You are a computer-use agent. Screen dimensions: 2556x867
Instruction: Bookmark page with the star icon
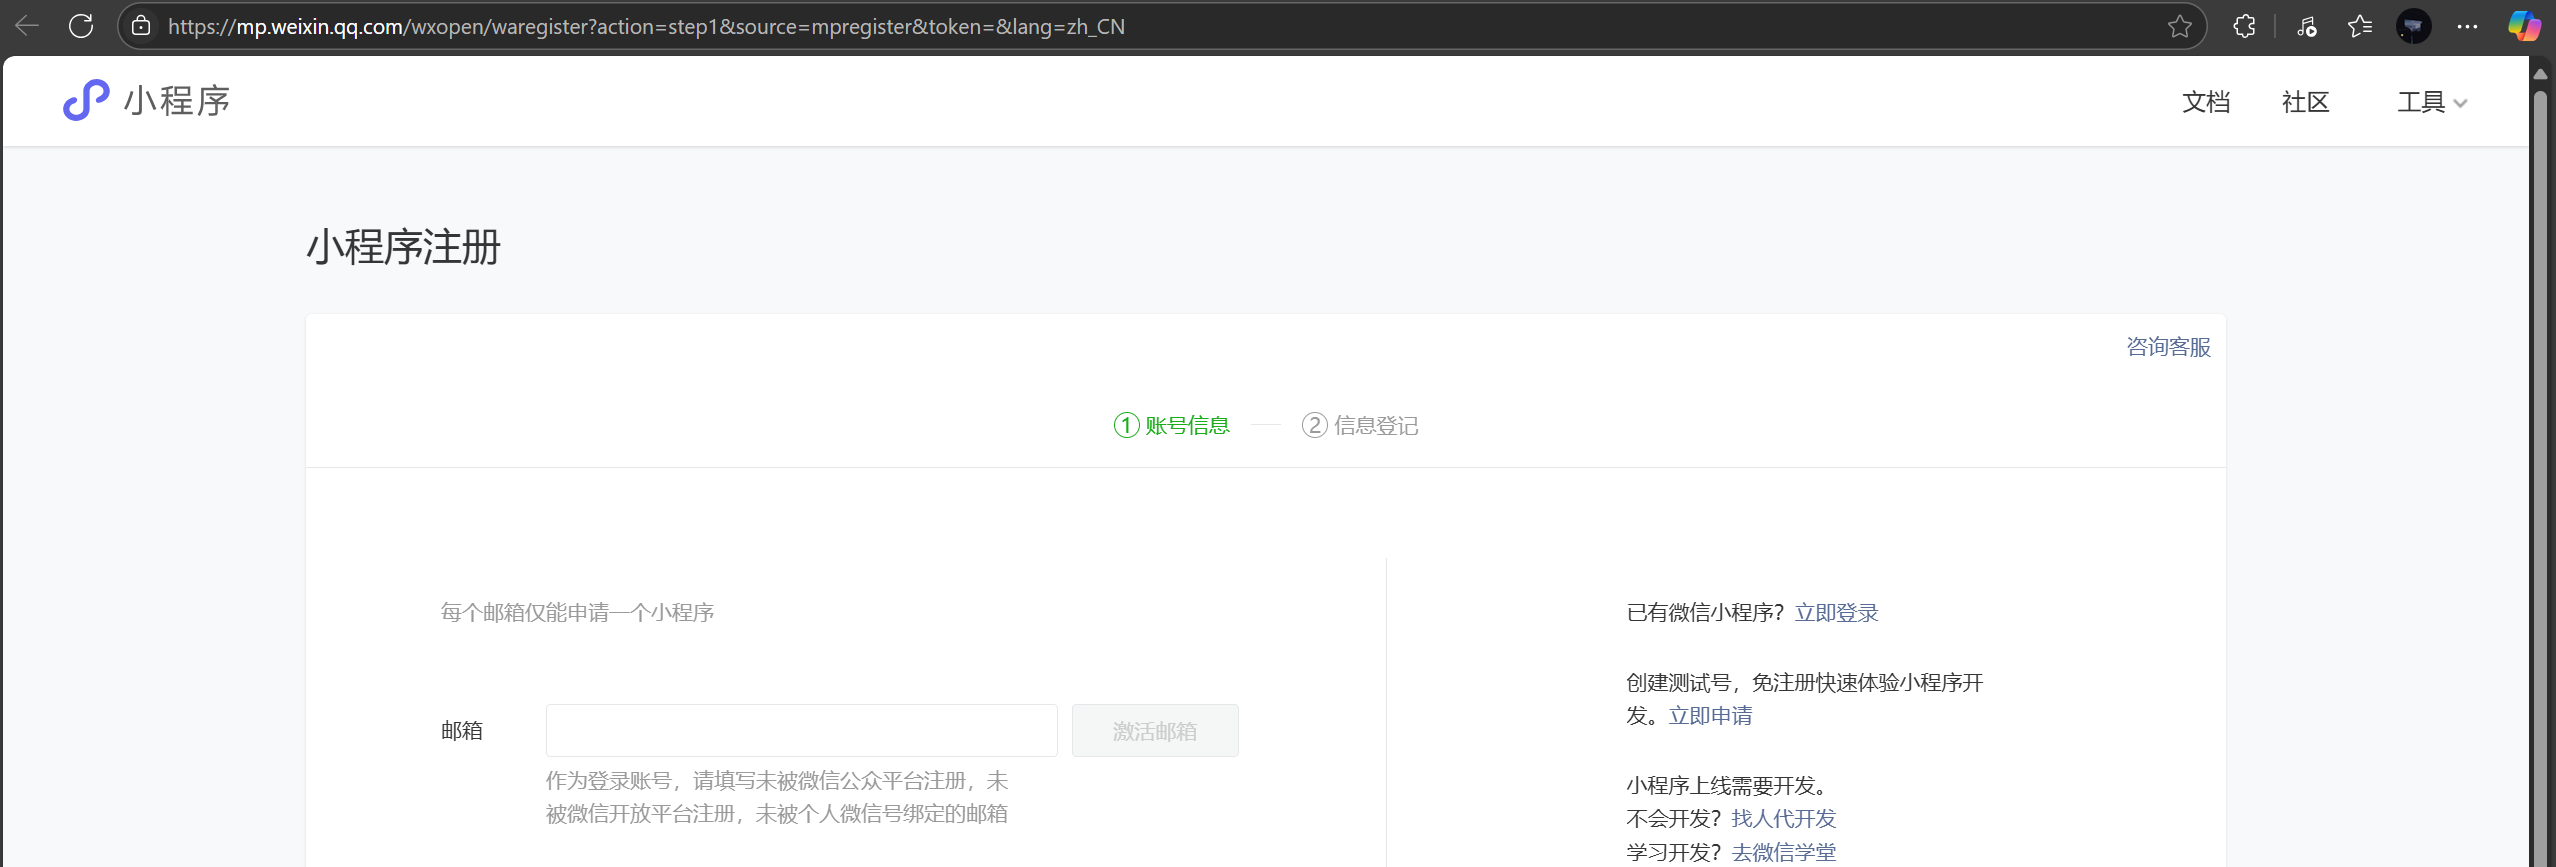2180,27
